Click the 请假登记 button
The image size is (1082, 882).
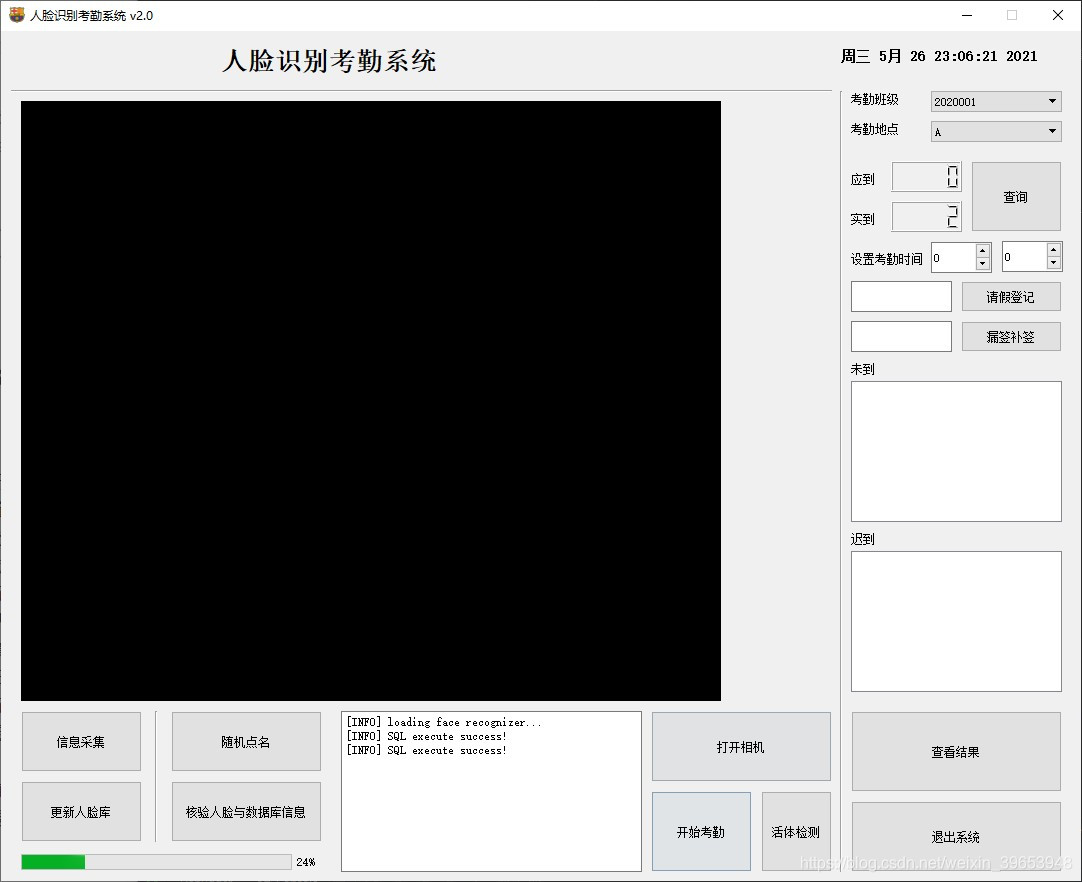pyautogui.click(x=1011, y=297)
